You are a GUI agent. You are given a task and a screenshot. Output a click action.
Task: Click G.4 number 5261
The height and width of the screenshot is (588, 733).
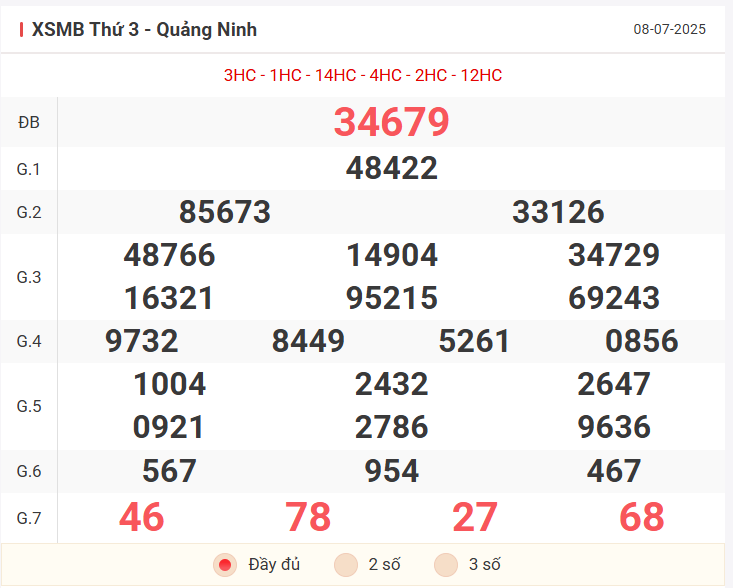474,341
